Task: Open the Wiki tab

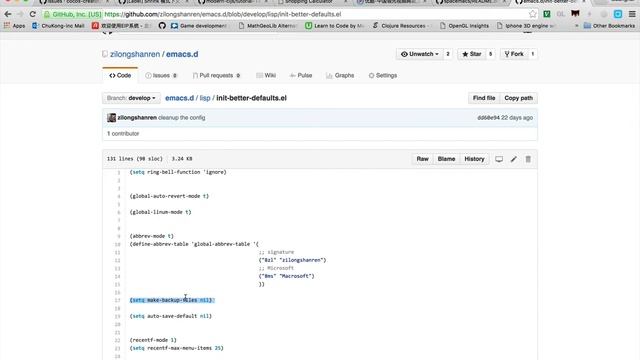Action: coord(266,76)
